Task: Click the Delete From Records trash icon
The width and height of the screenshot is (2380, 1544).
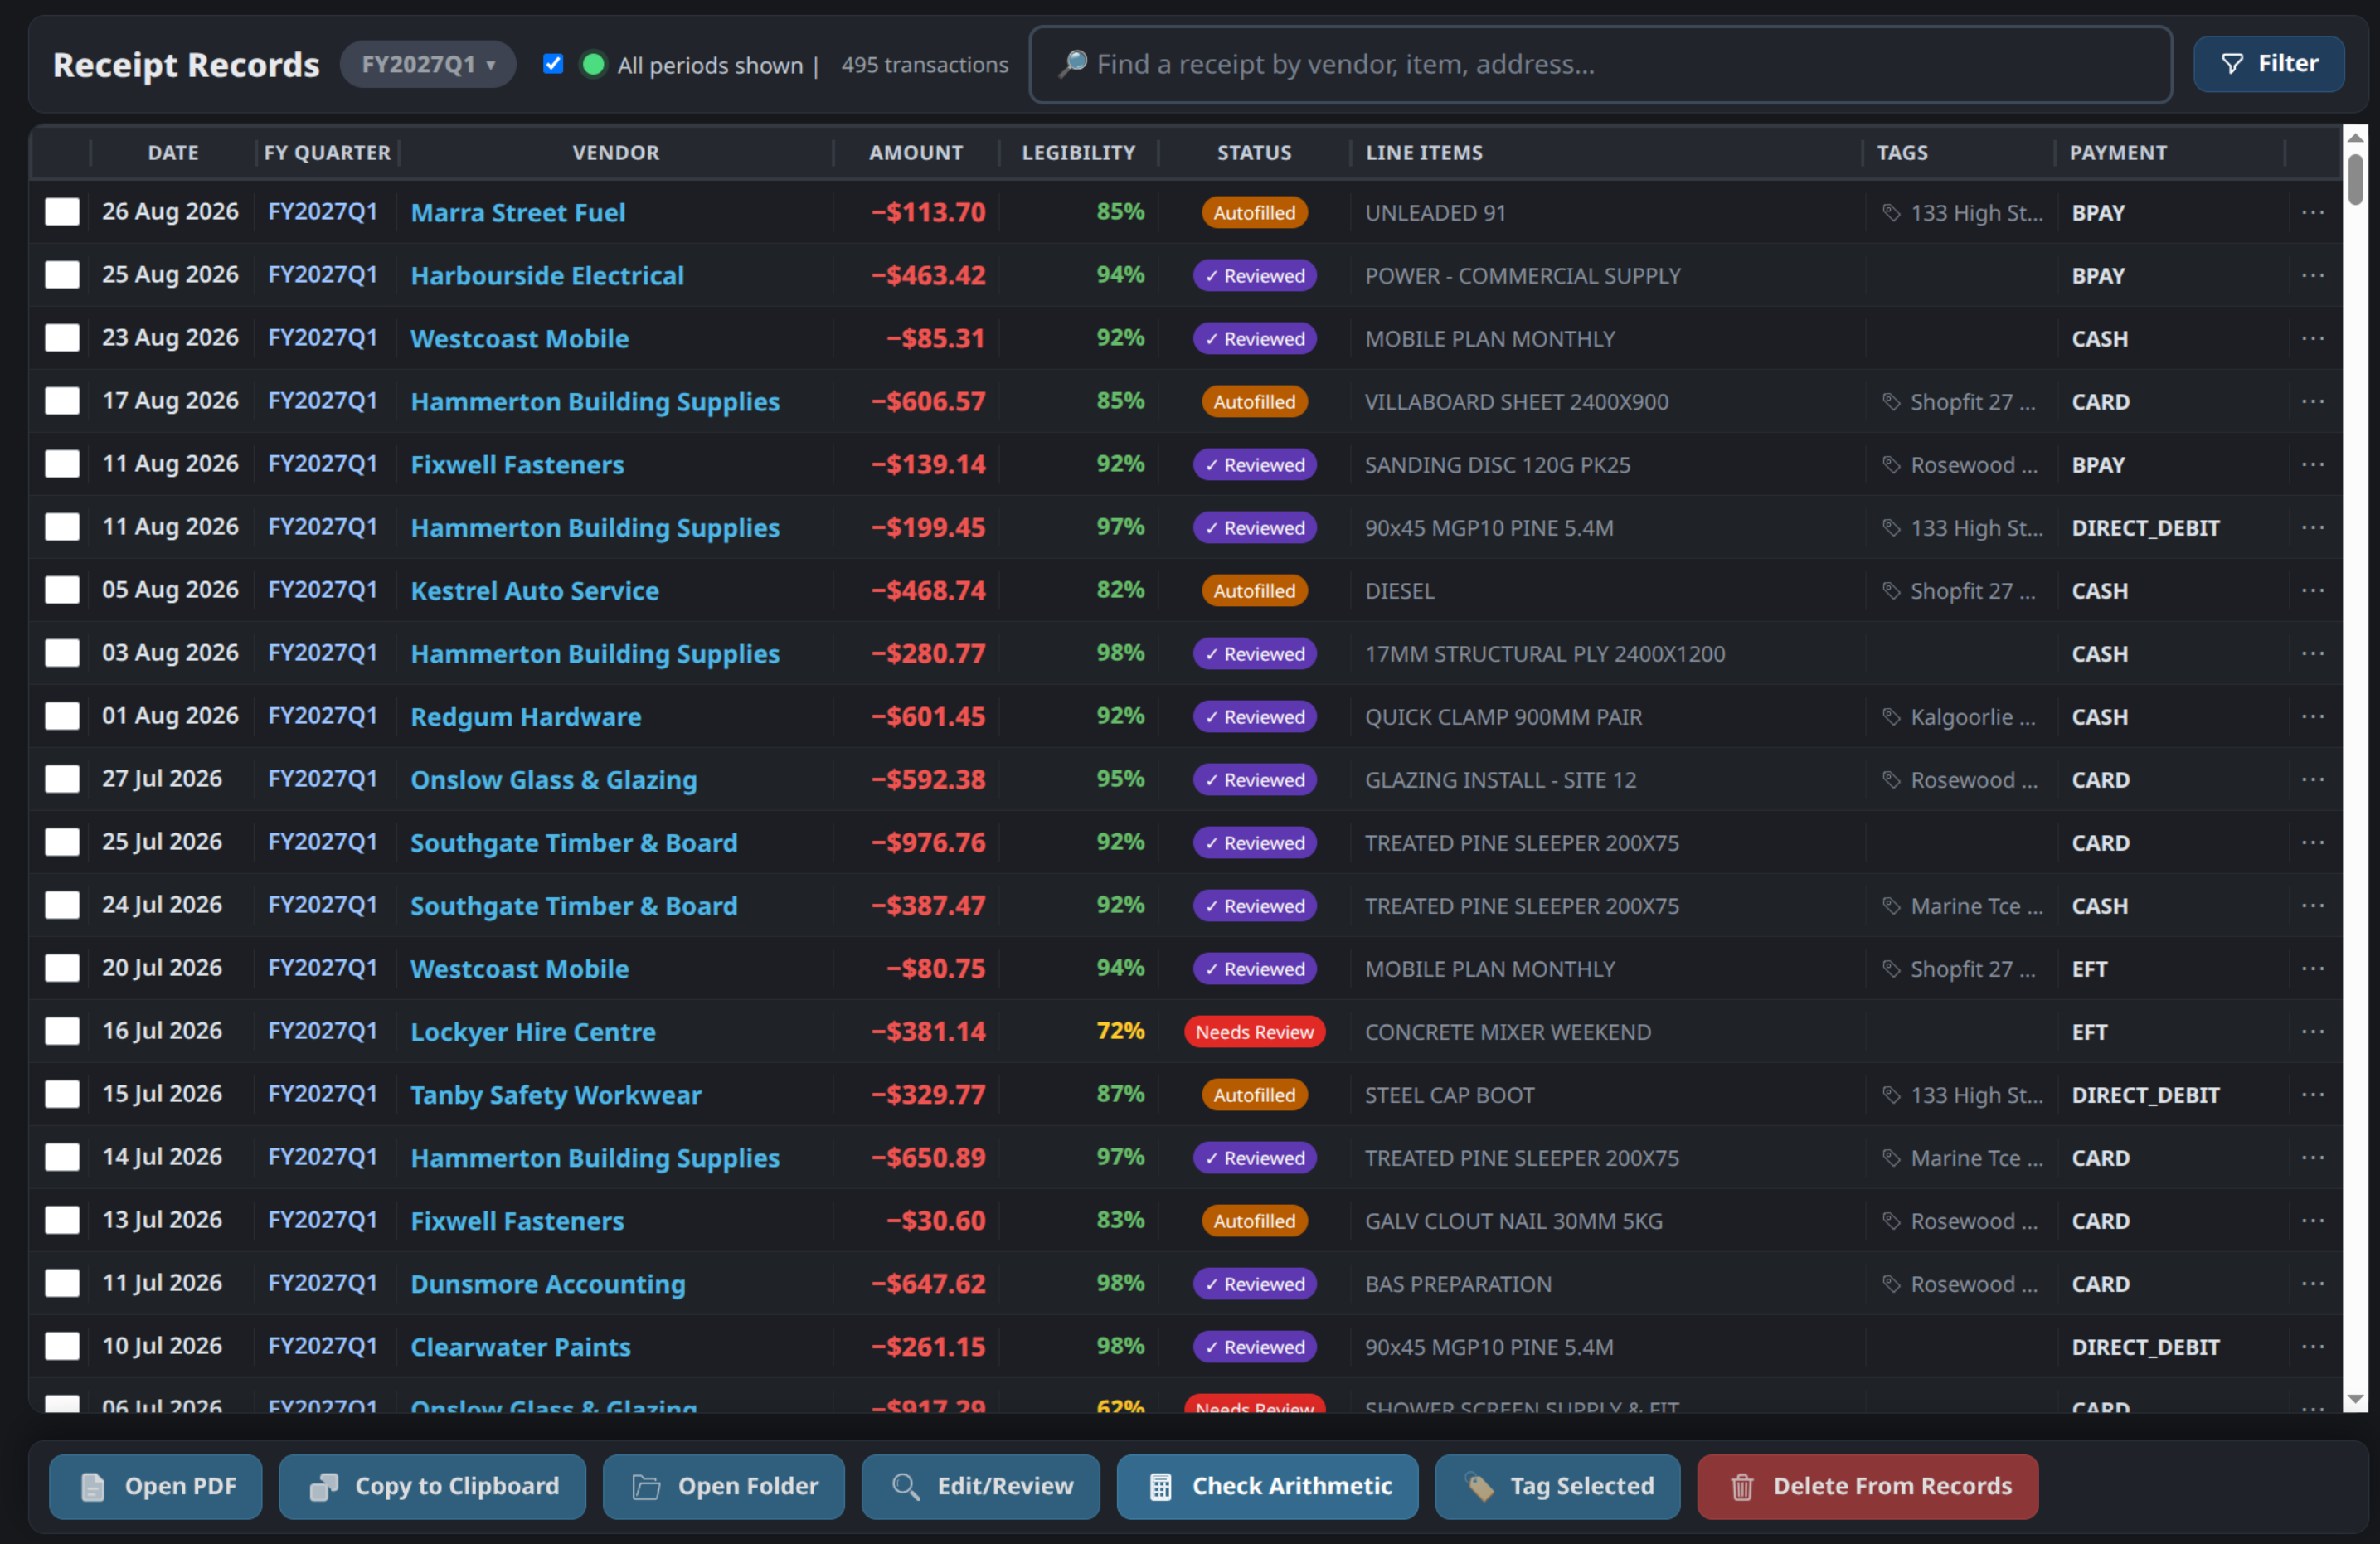Action: coord(1741,1487)
